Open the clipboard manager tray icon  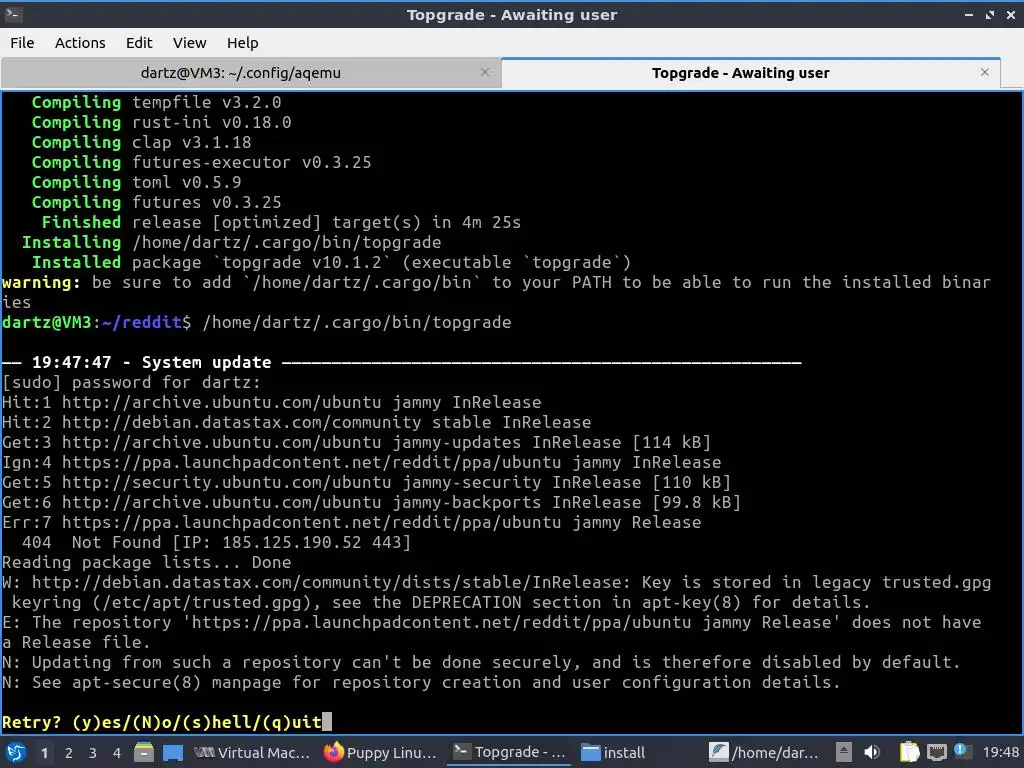coord(909,753)
